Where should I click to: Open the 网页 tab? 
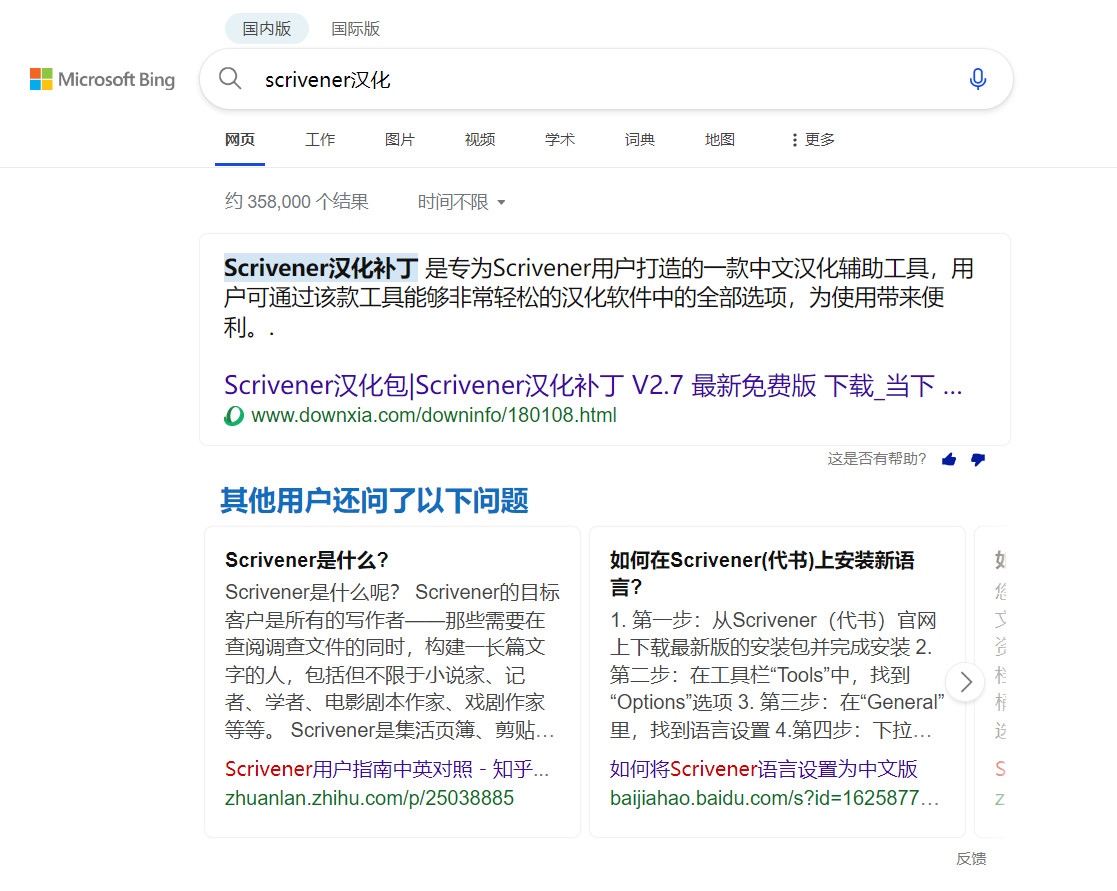(240, 140)
